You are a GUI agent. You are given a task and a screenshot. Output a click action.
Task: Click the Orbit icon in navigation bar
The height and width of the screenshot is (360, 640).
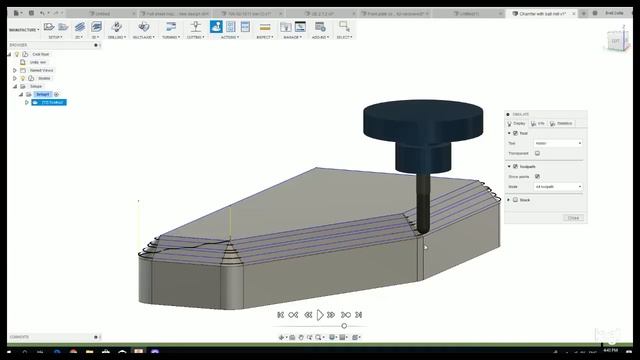tap(281, 337)
